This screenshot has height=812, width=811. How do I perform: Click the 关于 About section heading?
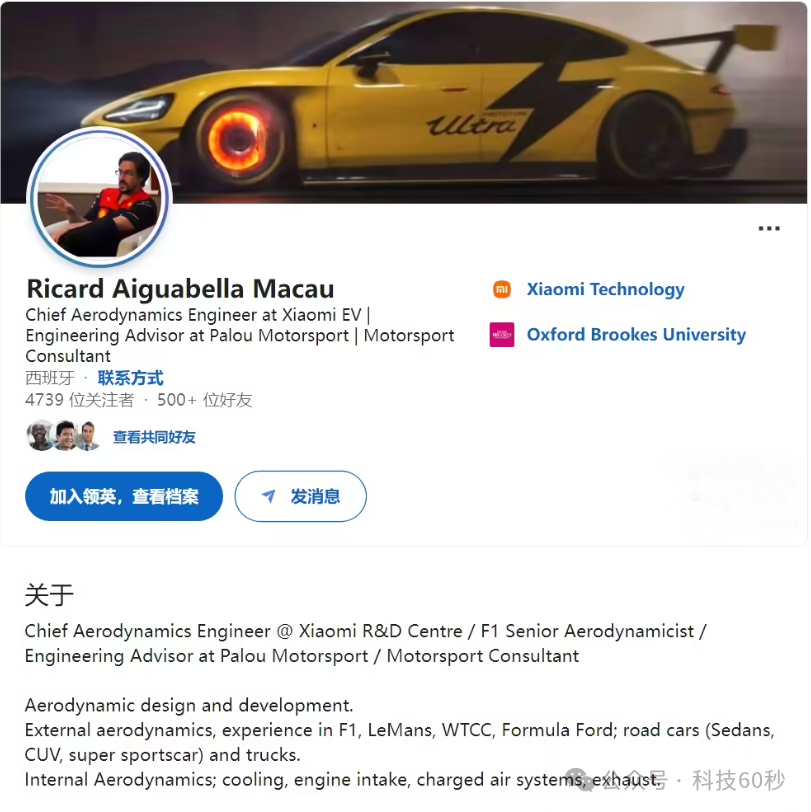point(49,594)
